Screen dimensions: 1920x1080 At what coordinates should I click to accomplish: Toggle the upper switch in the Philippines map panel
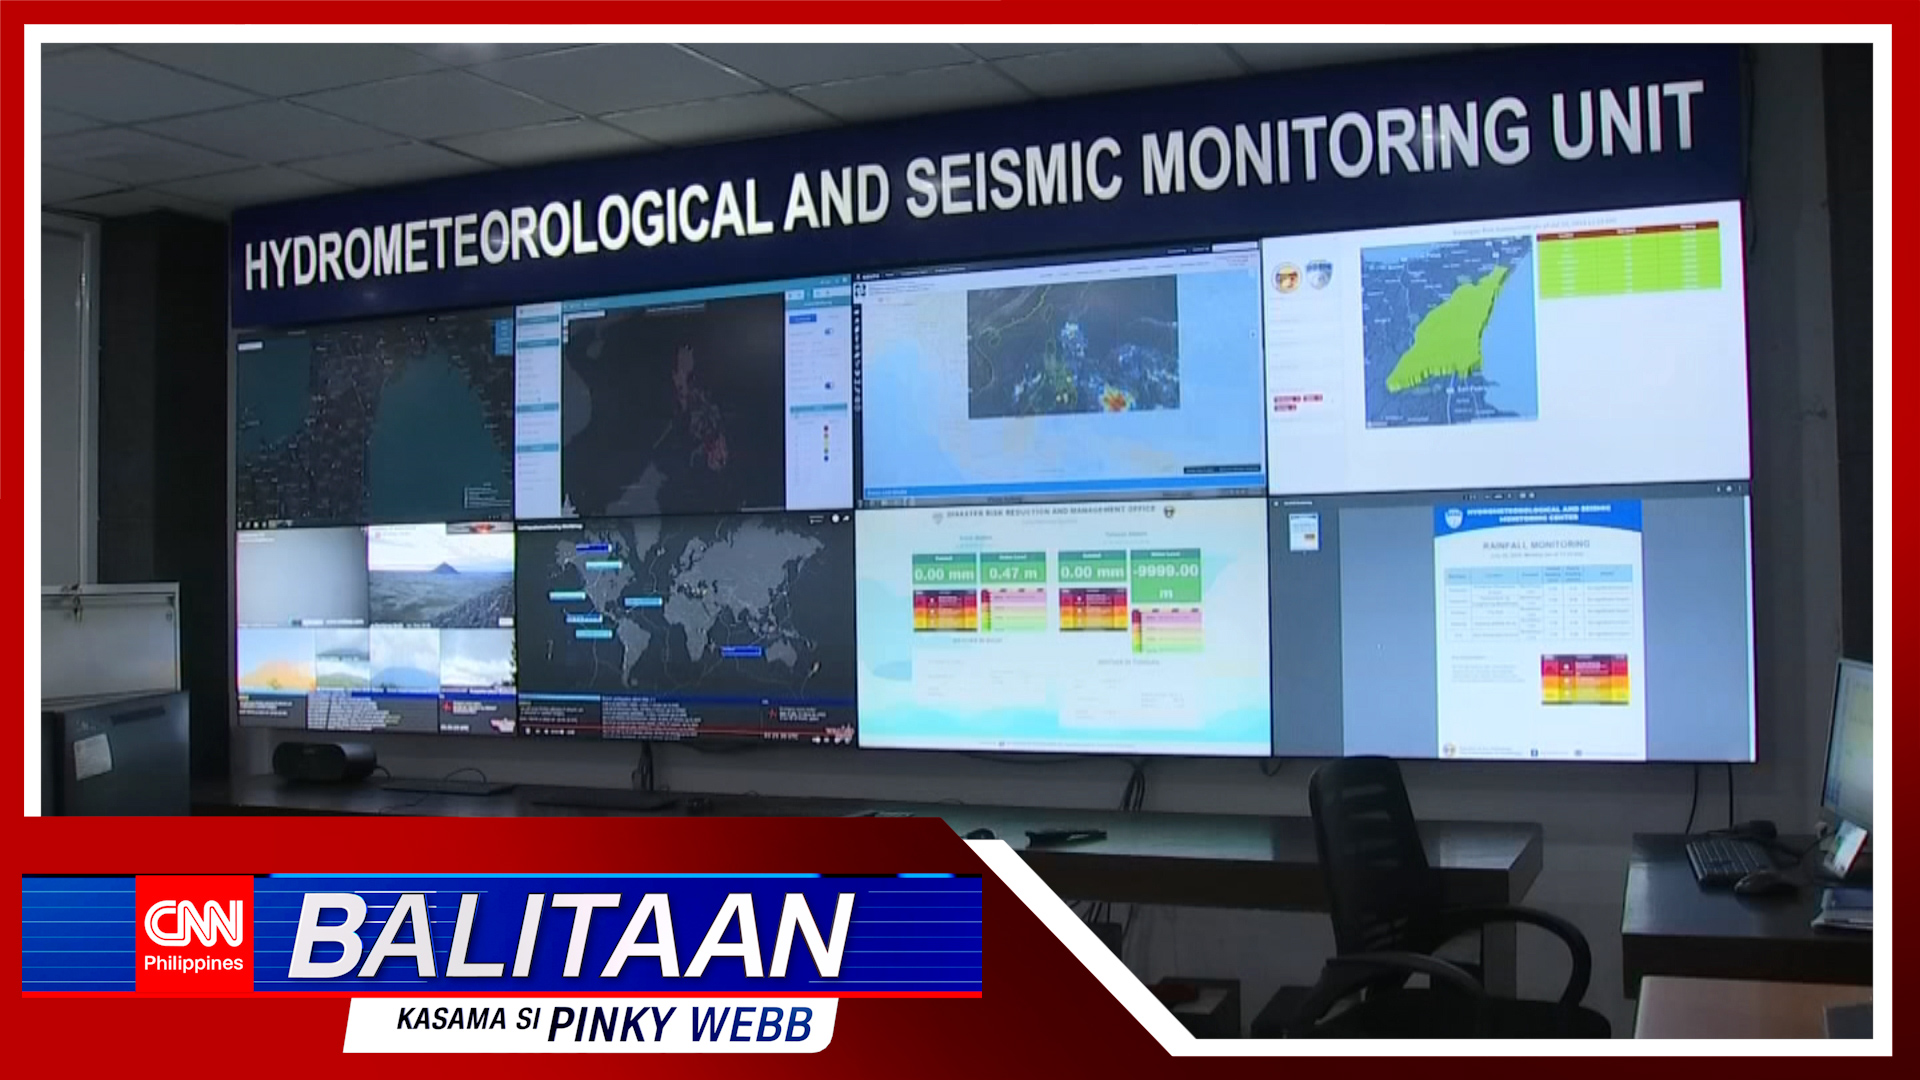829,330
